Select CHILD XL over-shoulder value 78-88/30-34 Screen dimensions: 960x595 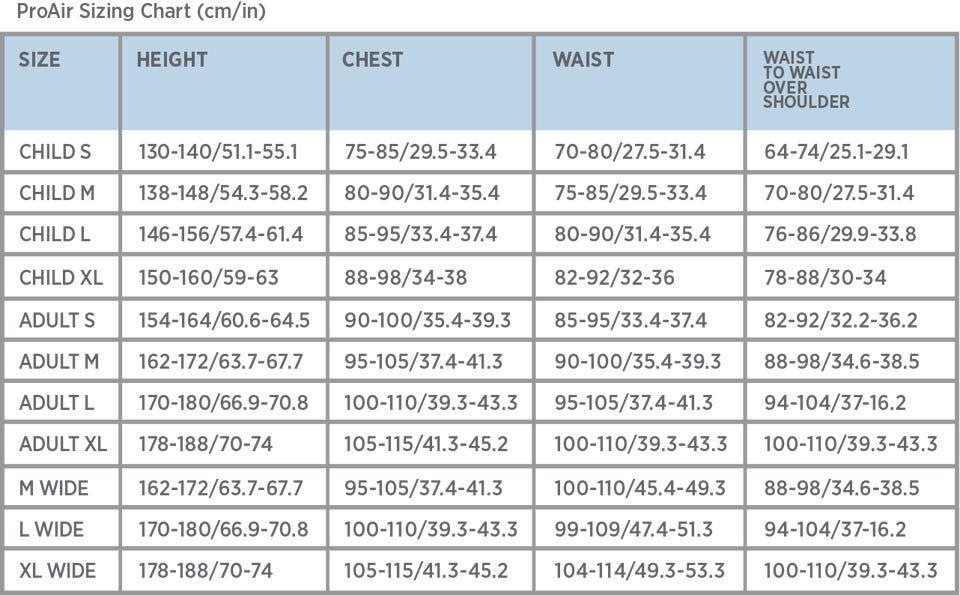[x=825, y=277]
